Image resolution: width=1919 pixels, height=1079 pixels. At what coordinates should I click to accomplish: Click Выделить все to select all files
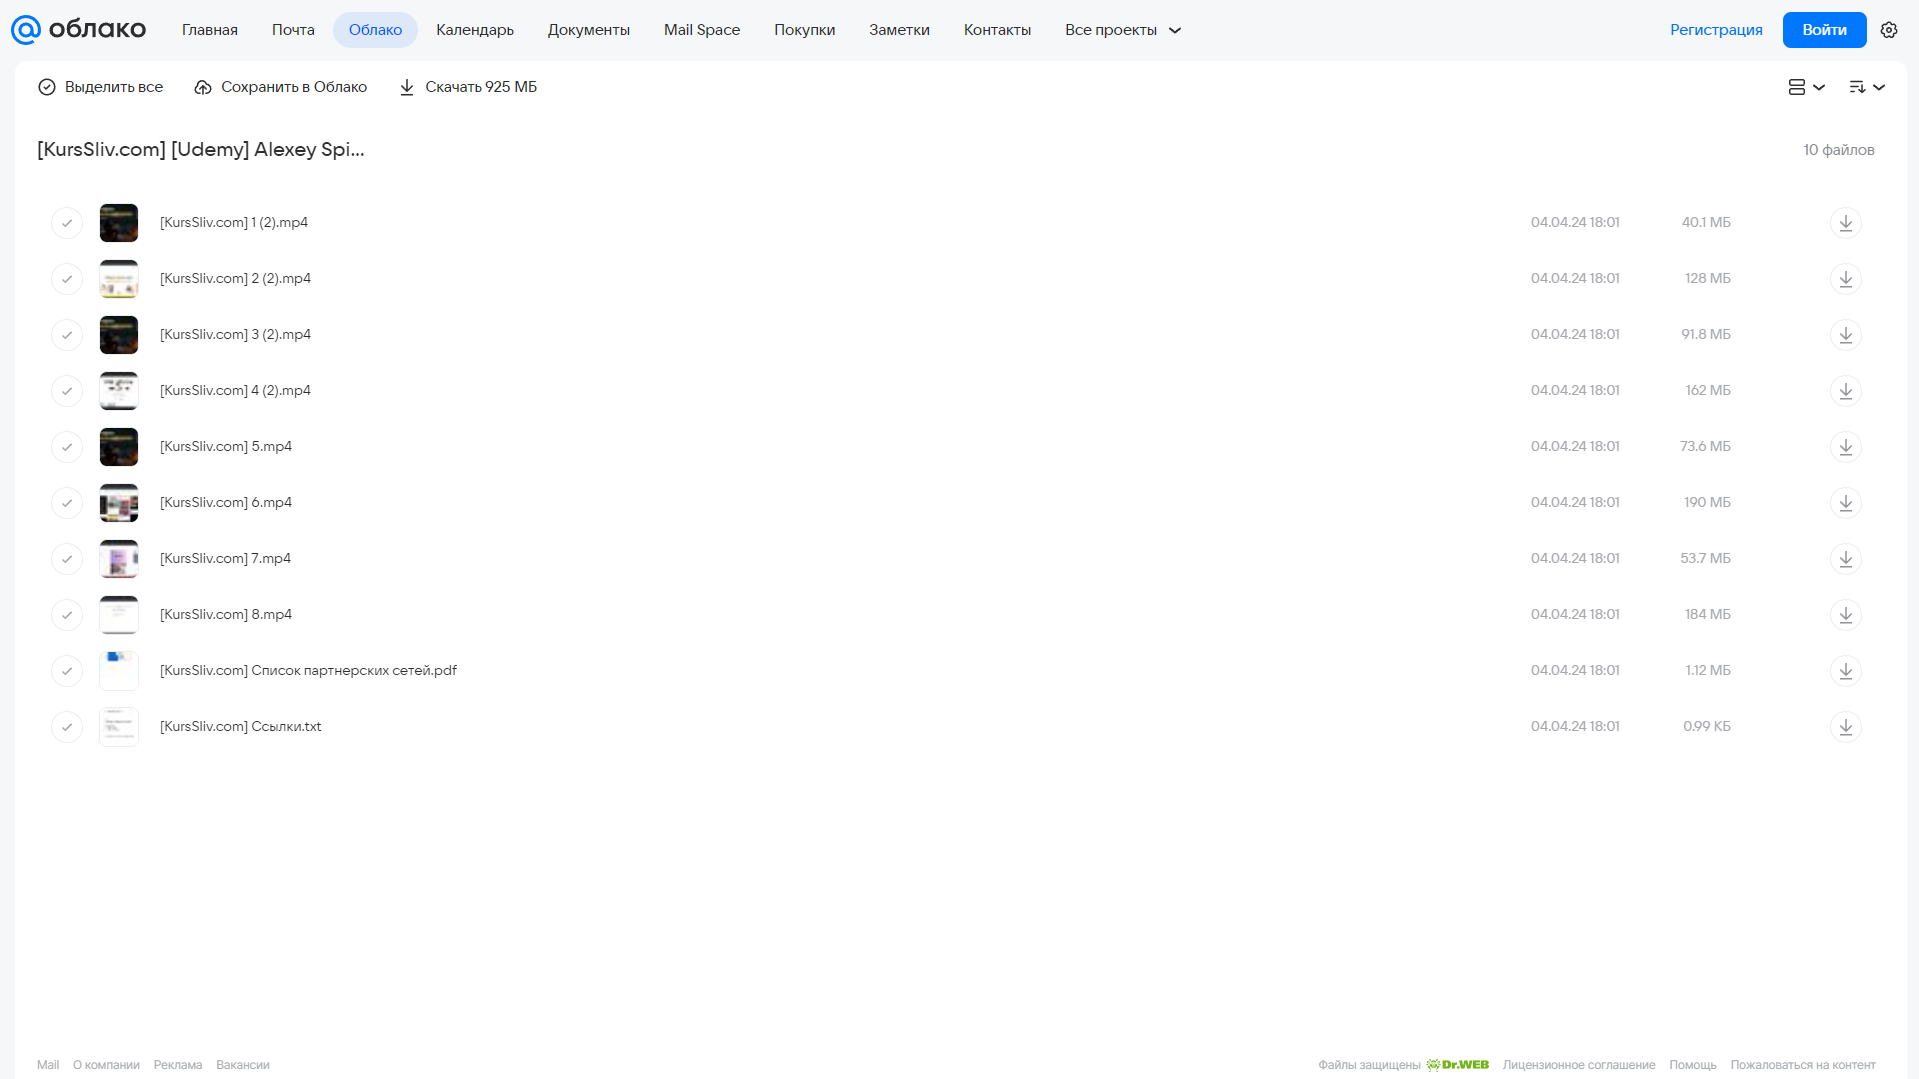pos(100,87)
